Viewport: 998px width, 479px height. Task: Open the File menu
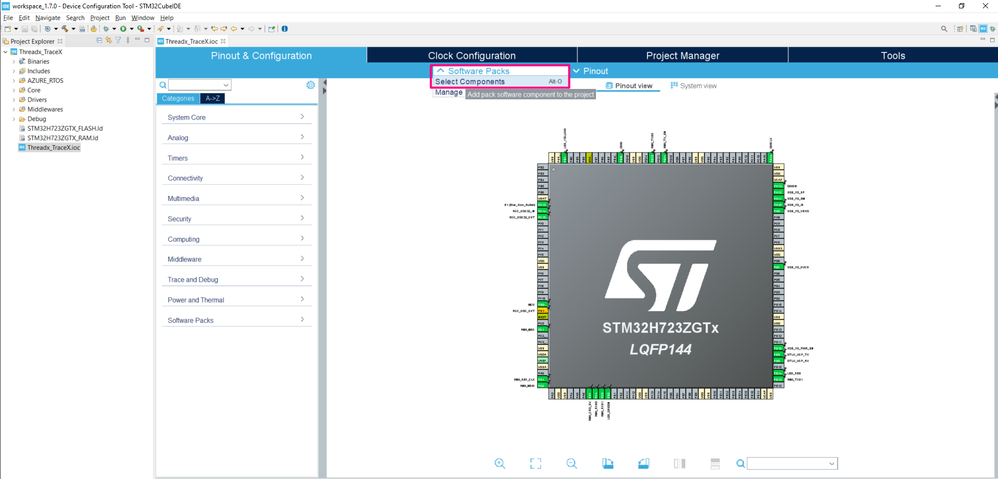click(x=8, y=18)
